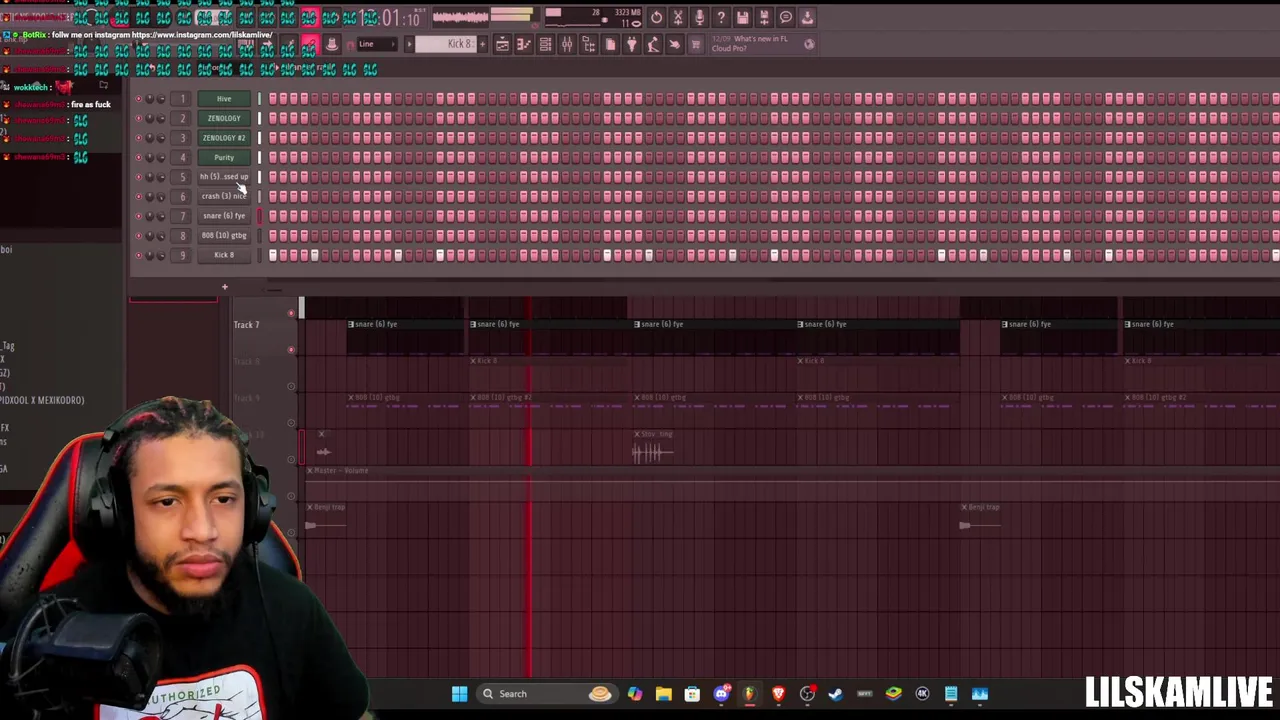Screen dimensions: 1280x720
Task: Select the 808 (10) gtbg channel button
Action: (224, 236)
